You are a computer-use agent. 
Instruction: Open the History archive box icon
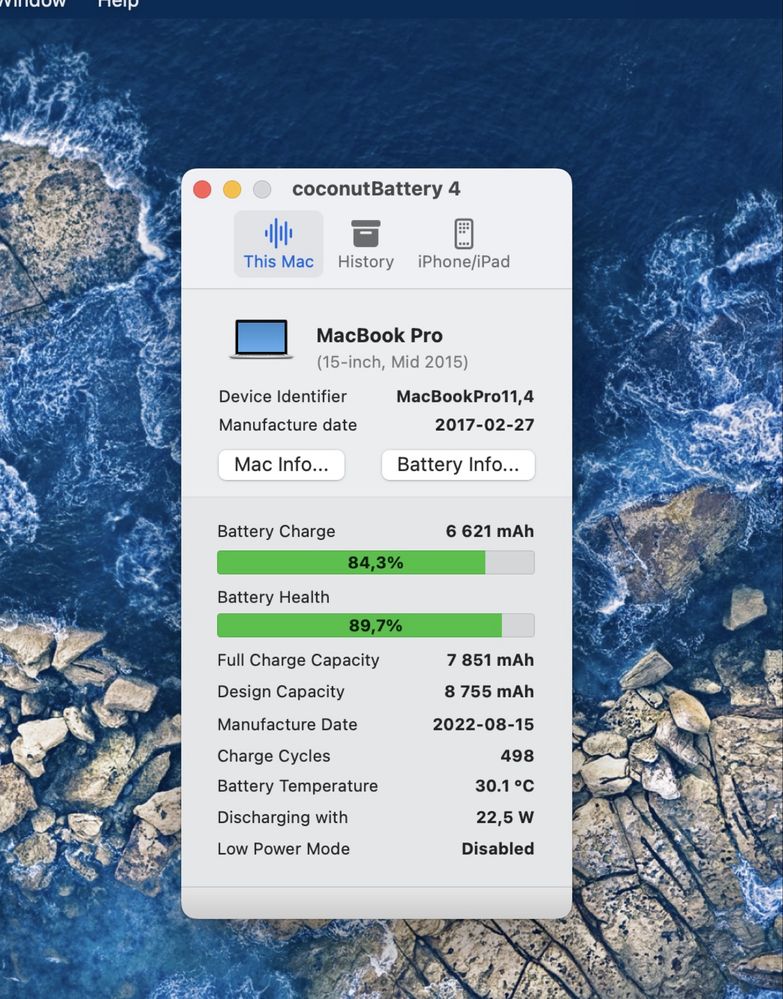[366, 233]
